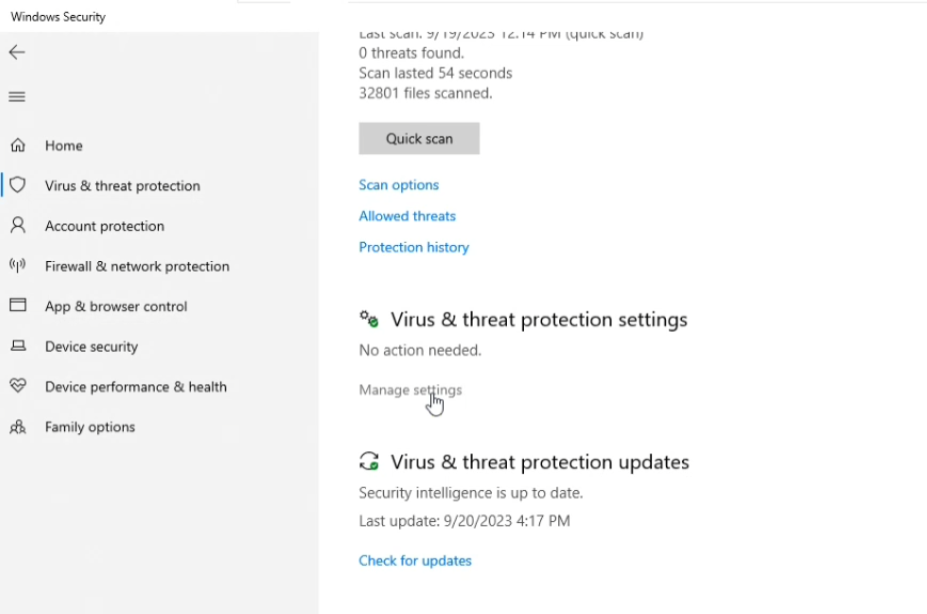Click Check for updates link
927x614 pixels.
[x=415, y=560]
